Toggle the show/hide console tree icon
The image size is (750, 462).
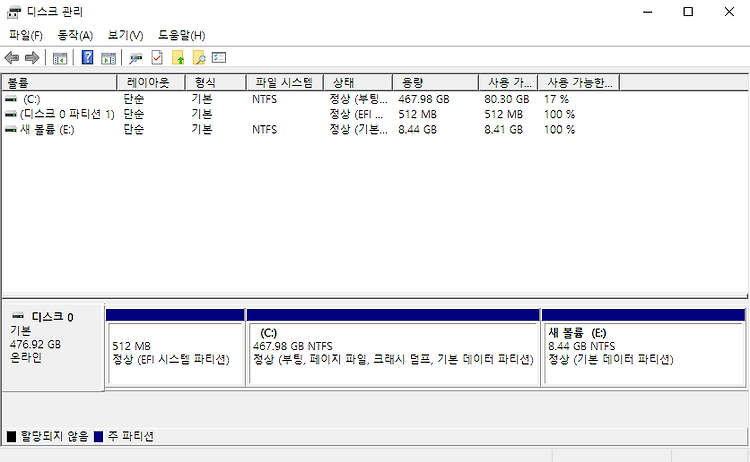pyautogui.click(x=60, y=58)
